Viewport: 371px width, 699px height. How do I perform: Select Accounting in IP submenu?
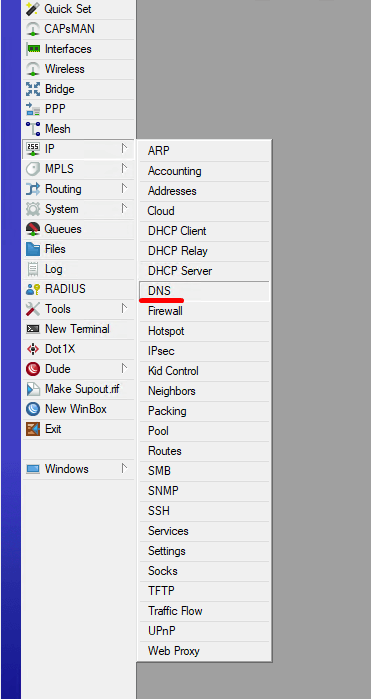tap(205, 171)
